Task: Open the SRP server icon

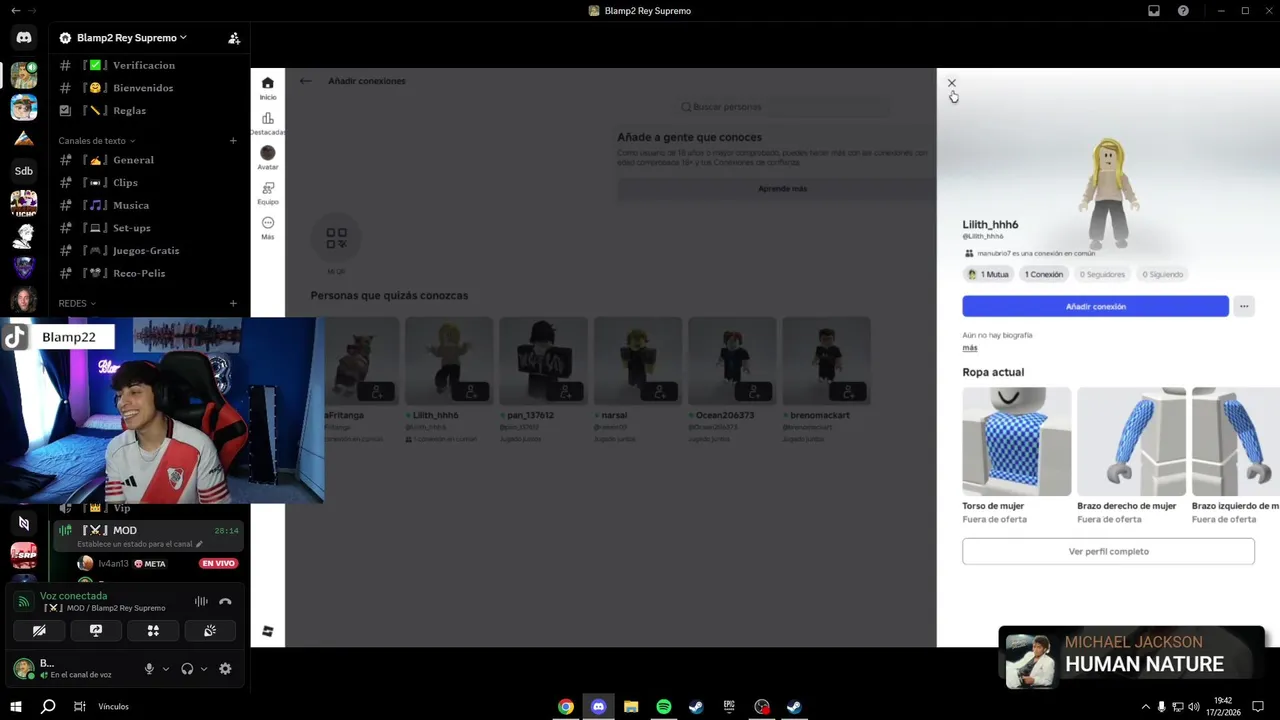Action: click(24, 555)
